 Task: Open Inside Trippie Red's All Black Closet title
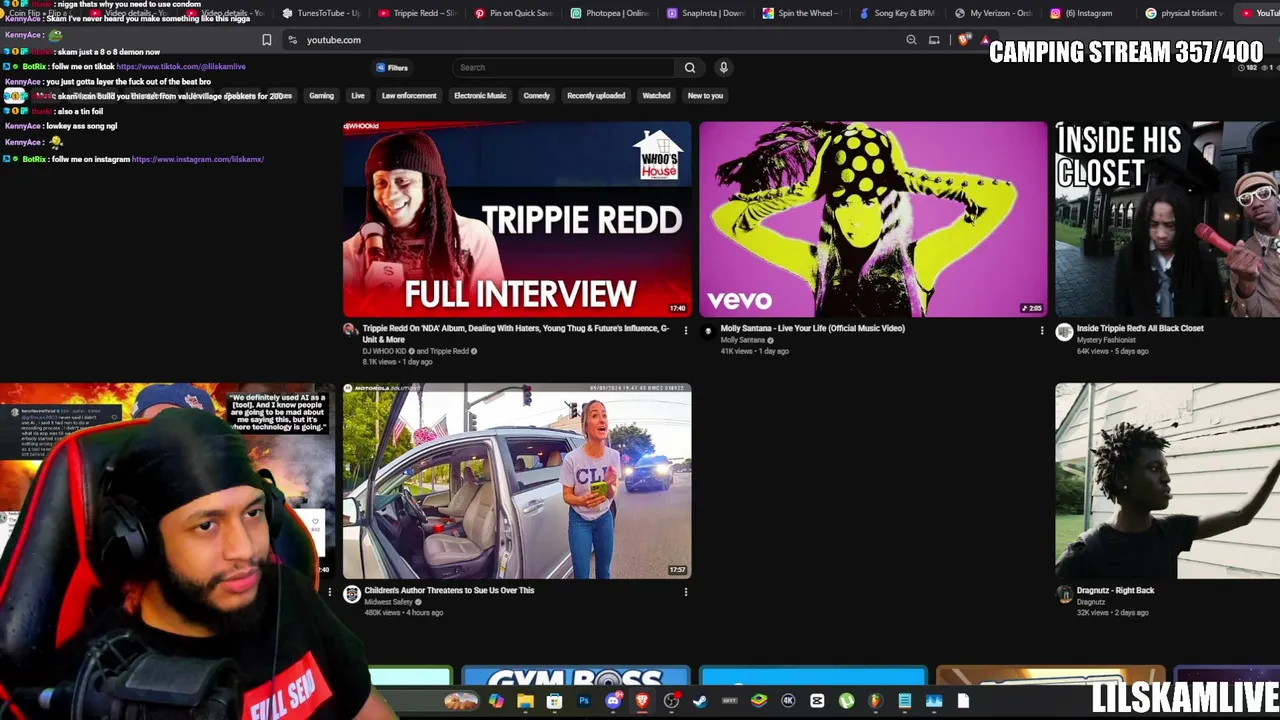tap(1140, 328)
